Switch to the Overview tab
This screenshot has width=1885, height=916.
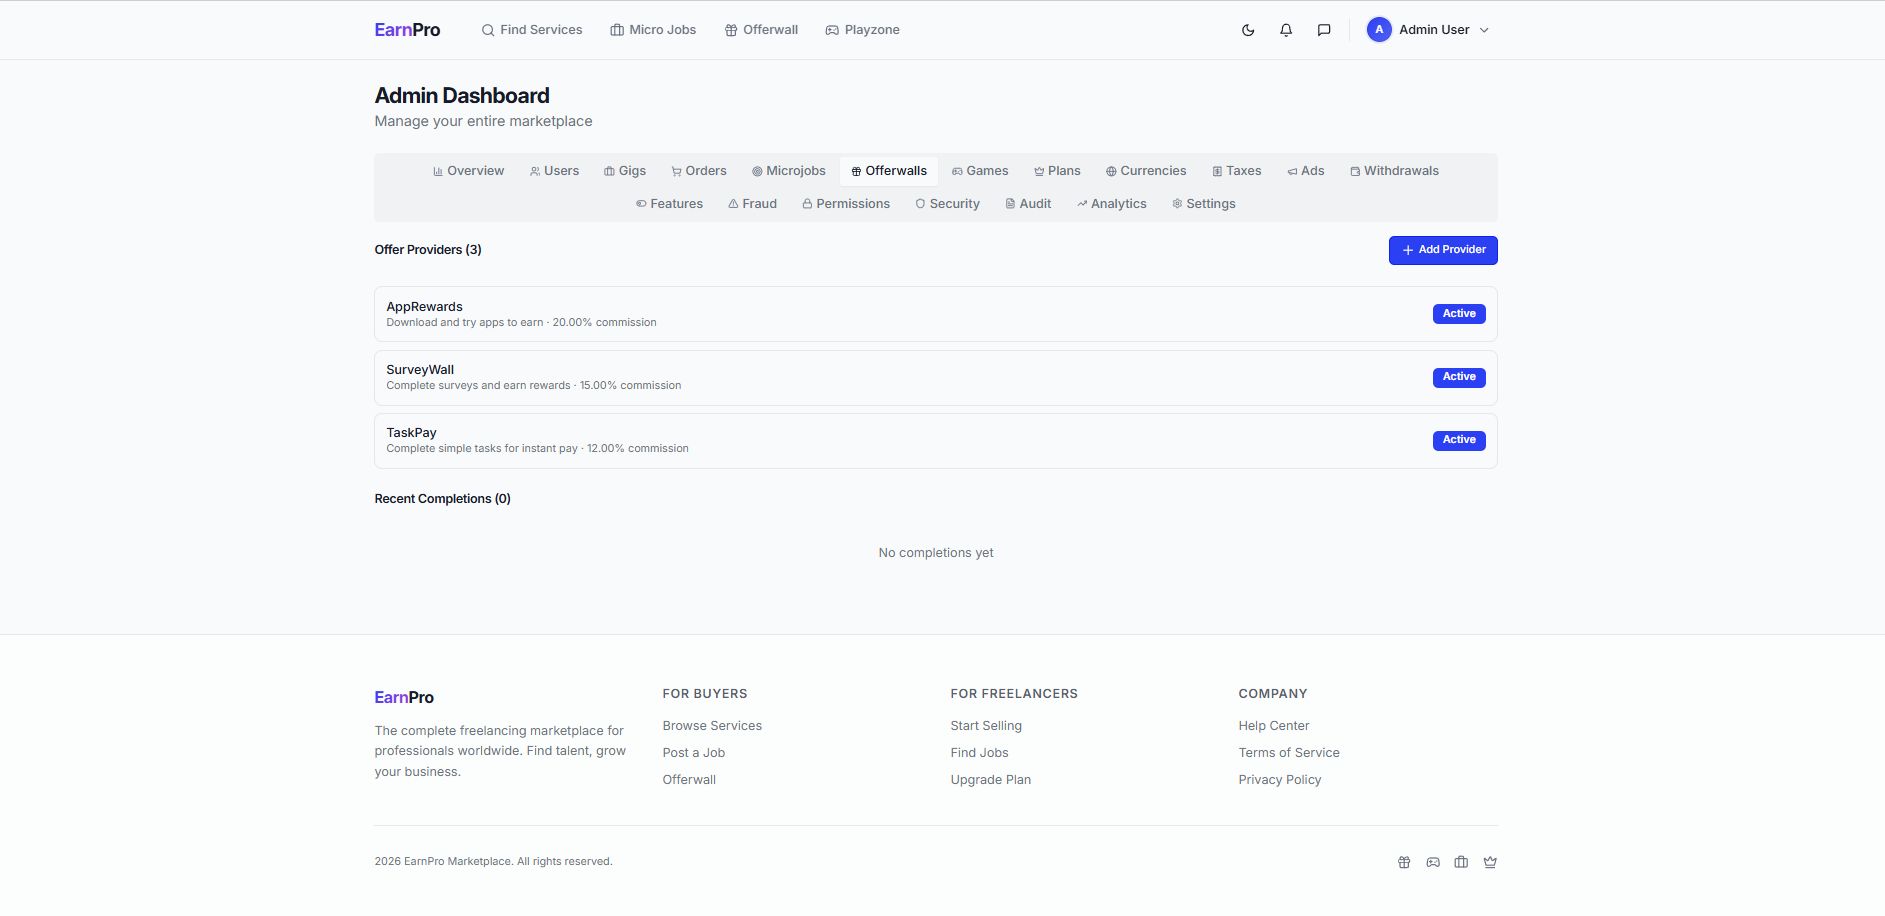(468, 171)
